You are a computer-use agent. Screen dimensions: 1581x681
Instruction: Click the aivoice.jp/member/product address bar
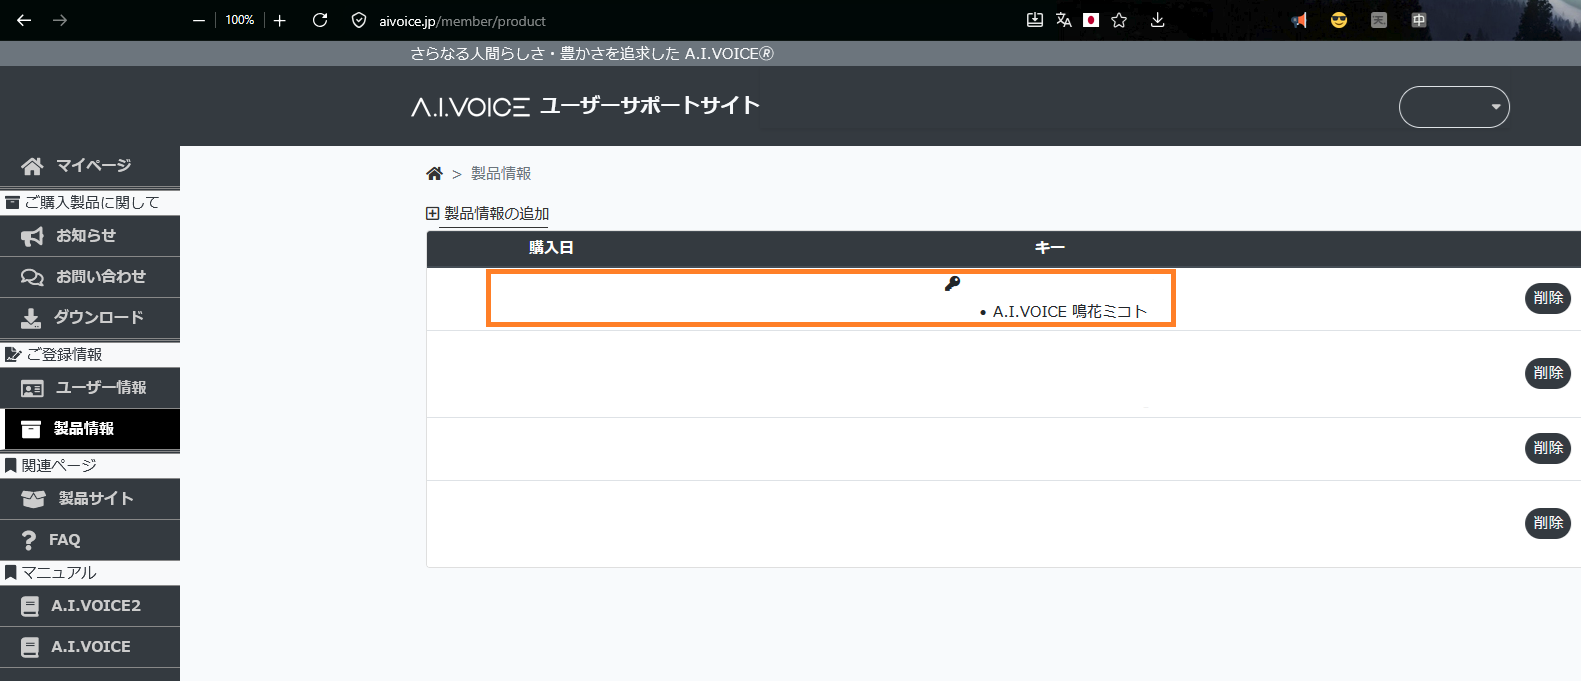[x=462, y=21]
